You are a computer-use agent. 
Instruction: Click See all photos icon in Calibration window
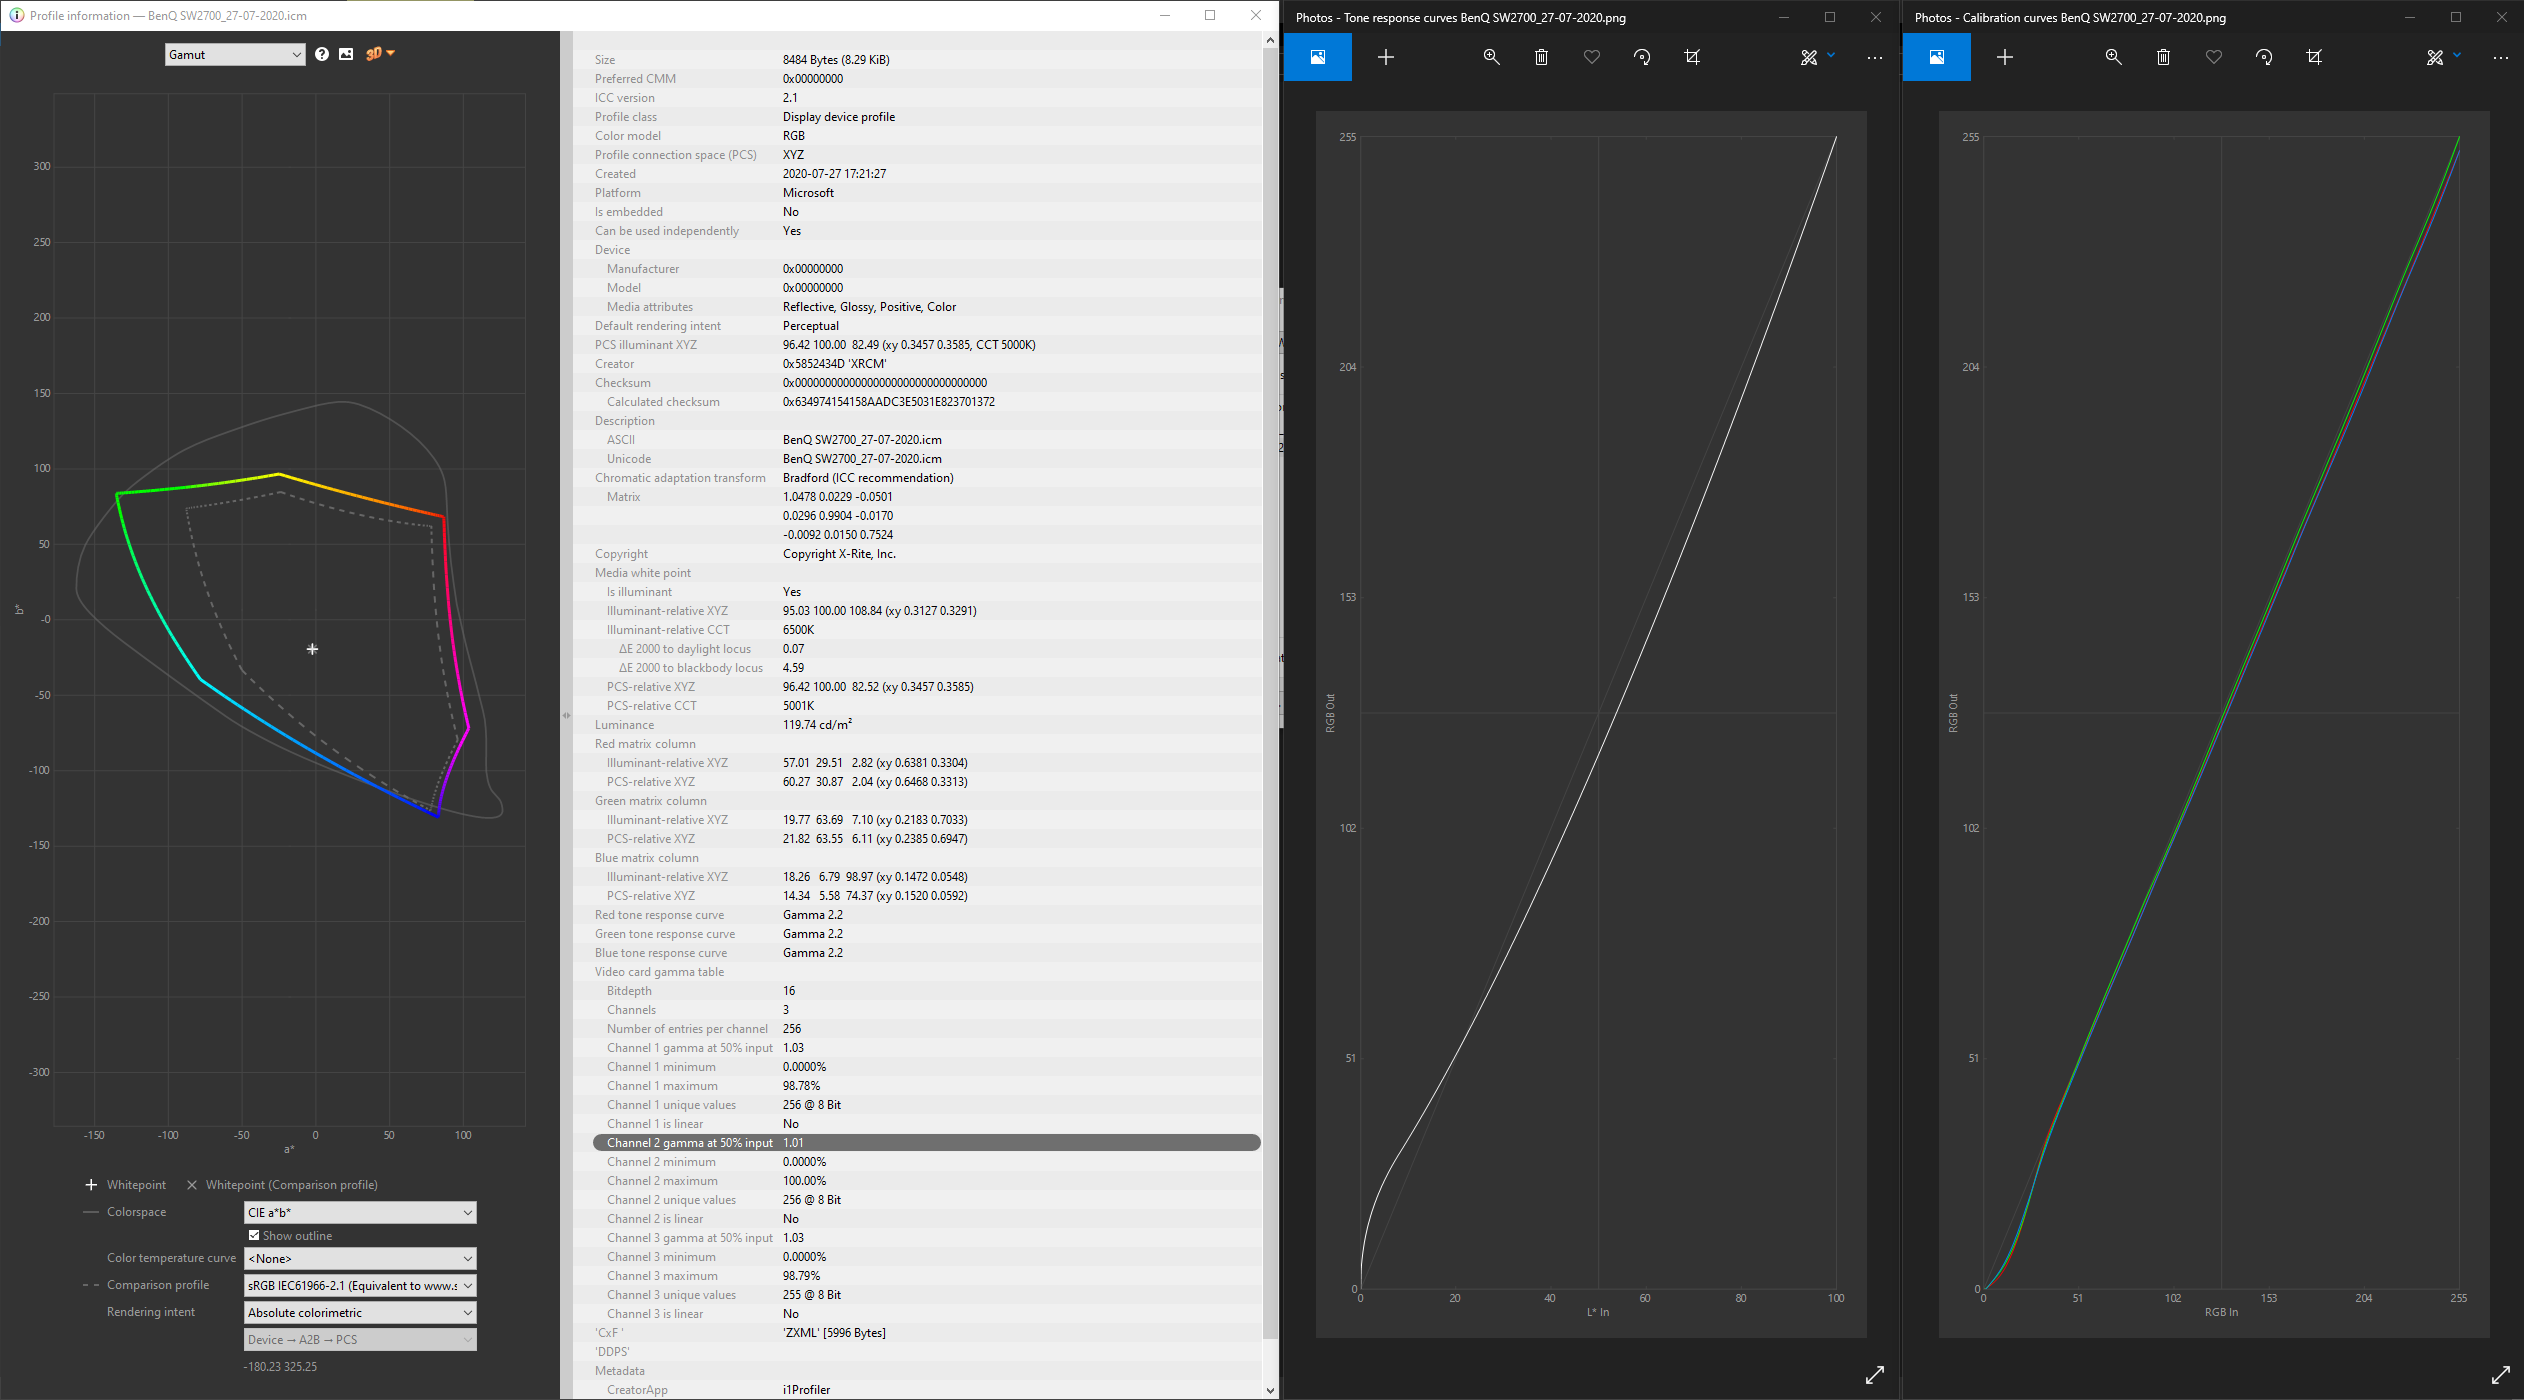click(1937, 57)
